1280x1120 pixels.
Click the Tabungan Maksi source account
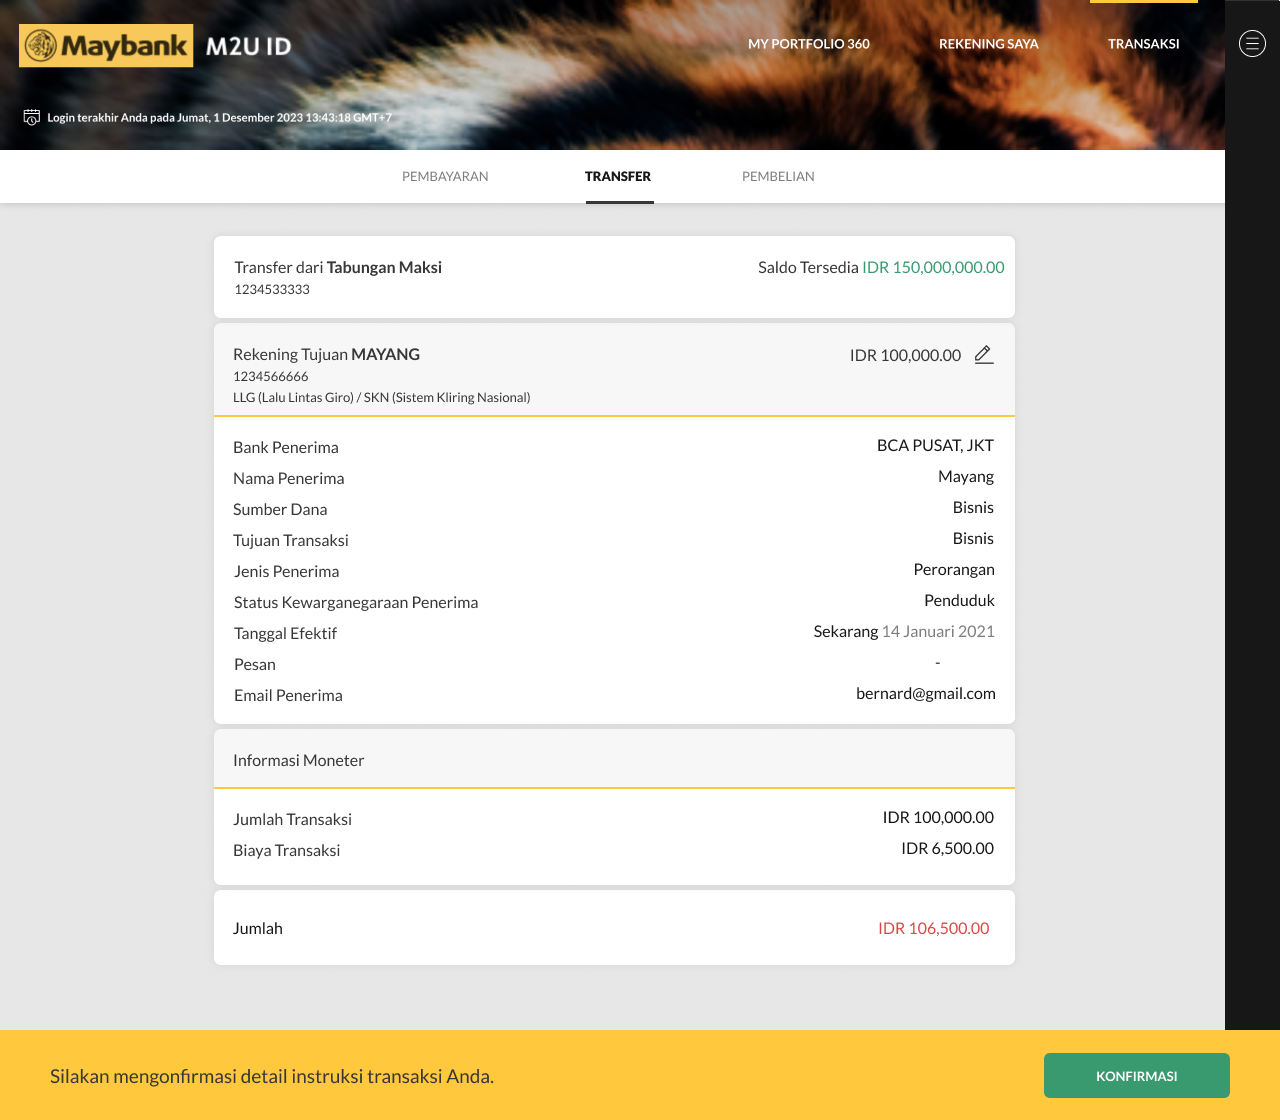tap(384, 267)
